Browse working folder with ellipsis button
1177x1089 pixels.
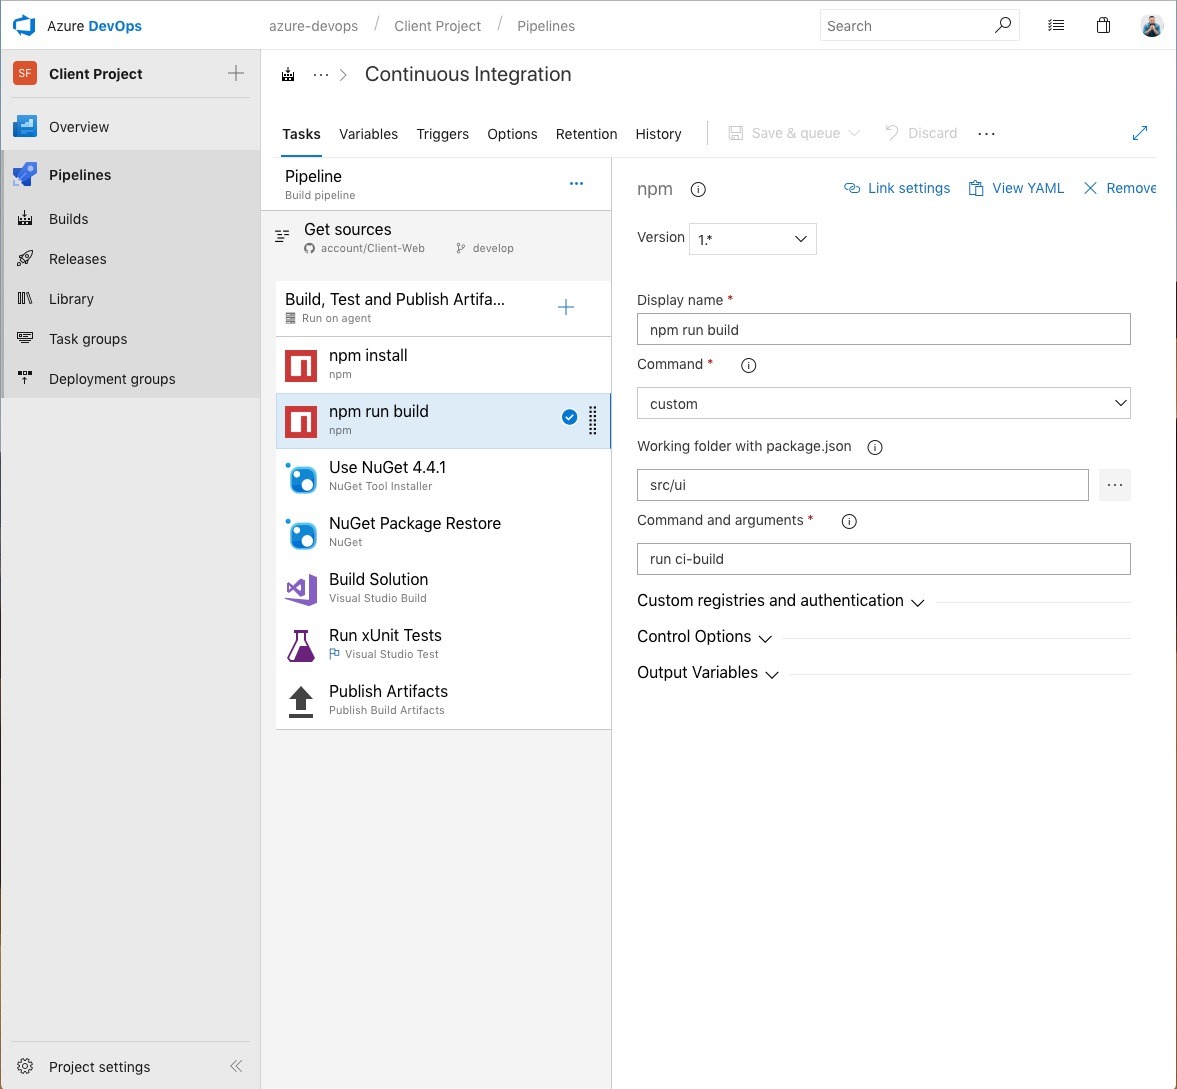1114,485
